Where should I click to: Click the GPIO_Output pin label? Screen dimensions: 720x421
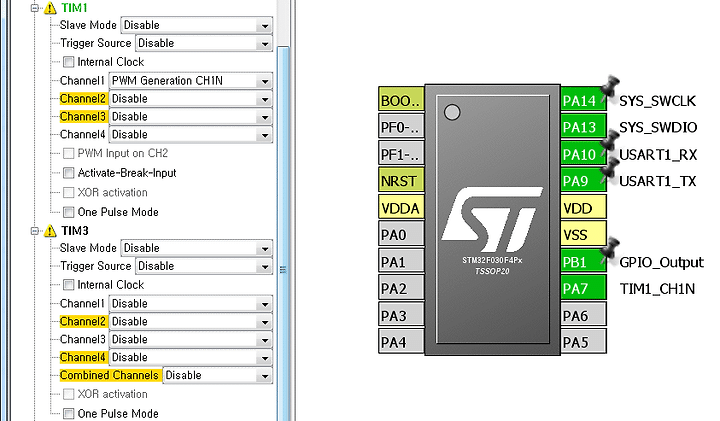click(x=661, y=262)
